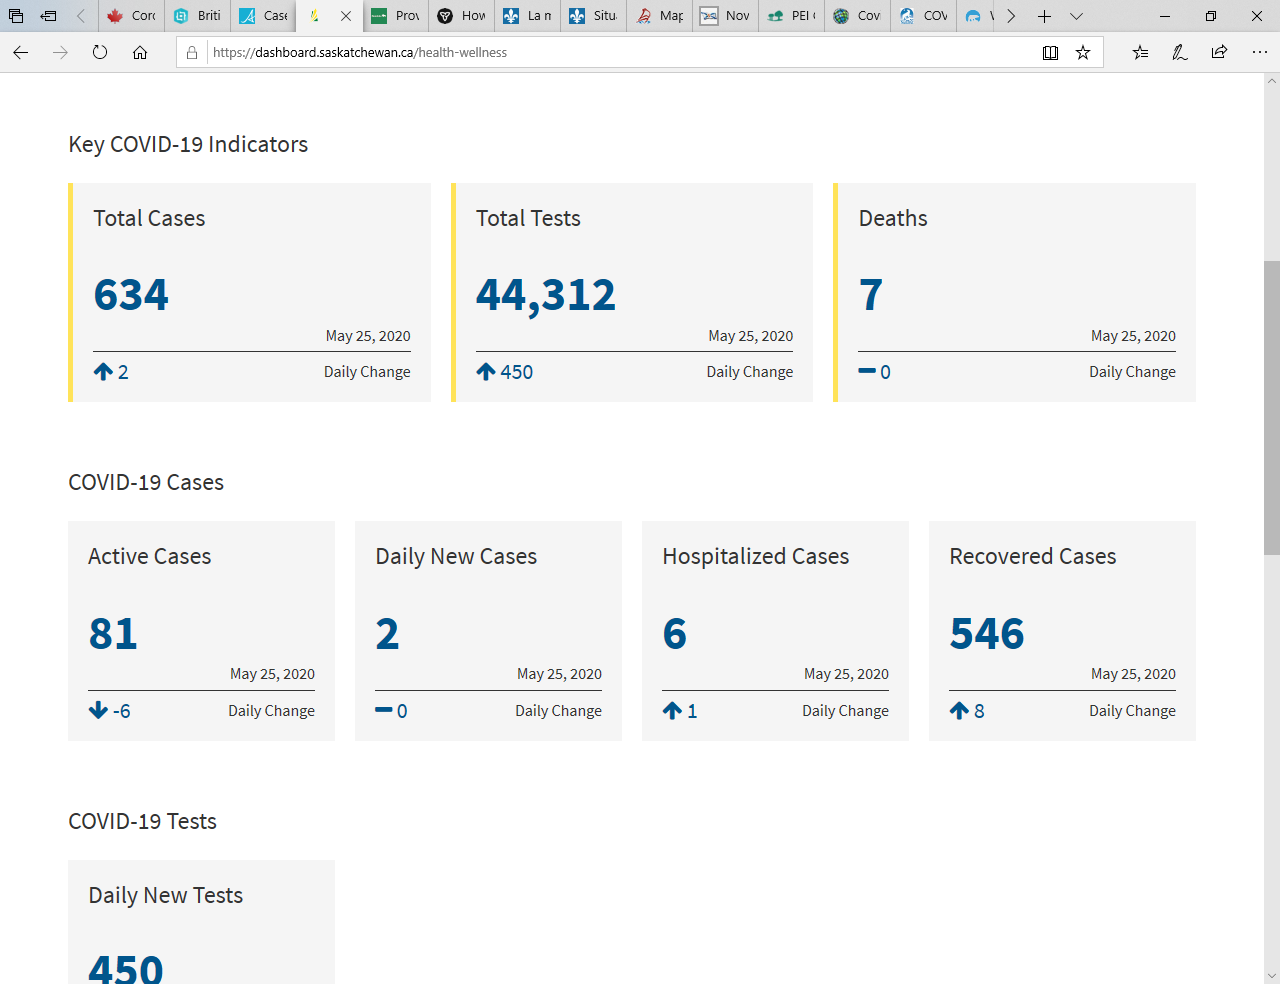The image size is (1280, 984).
Task: Click the up arrow beside Total Cases change 2
Action: [103, 372]
